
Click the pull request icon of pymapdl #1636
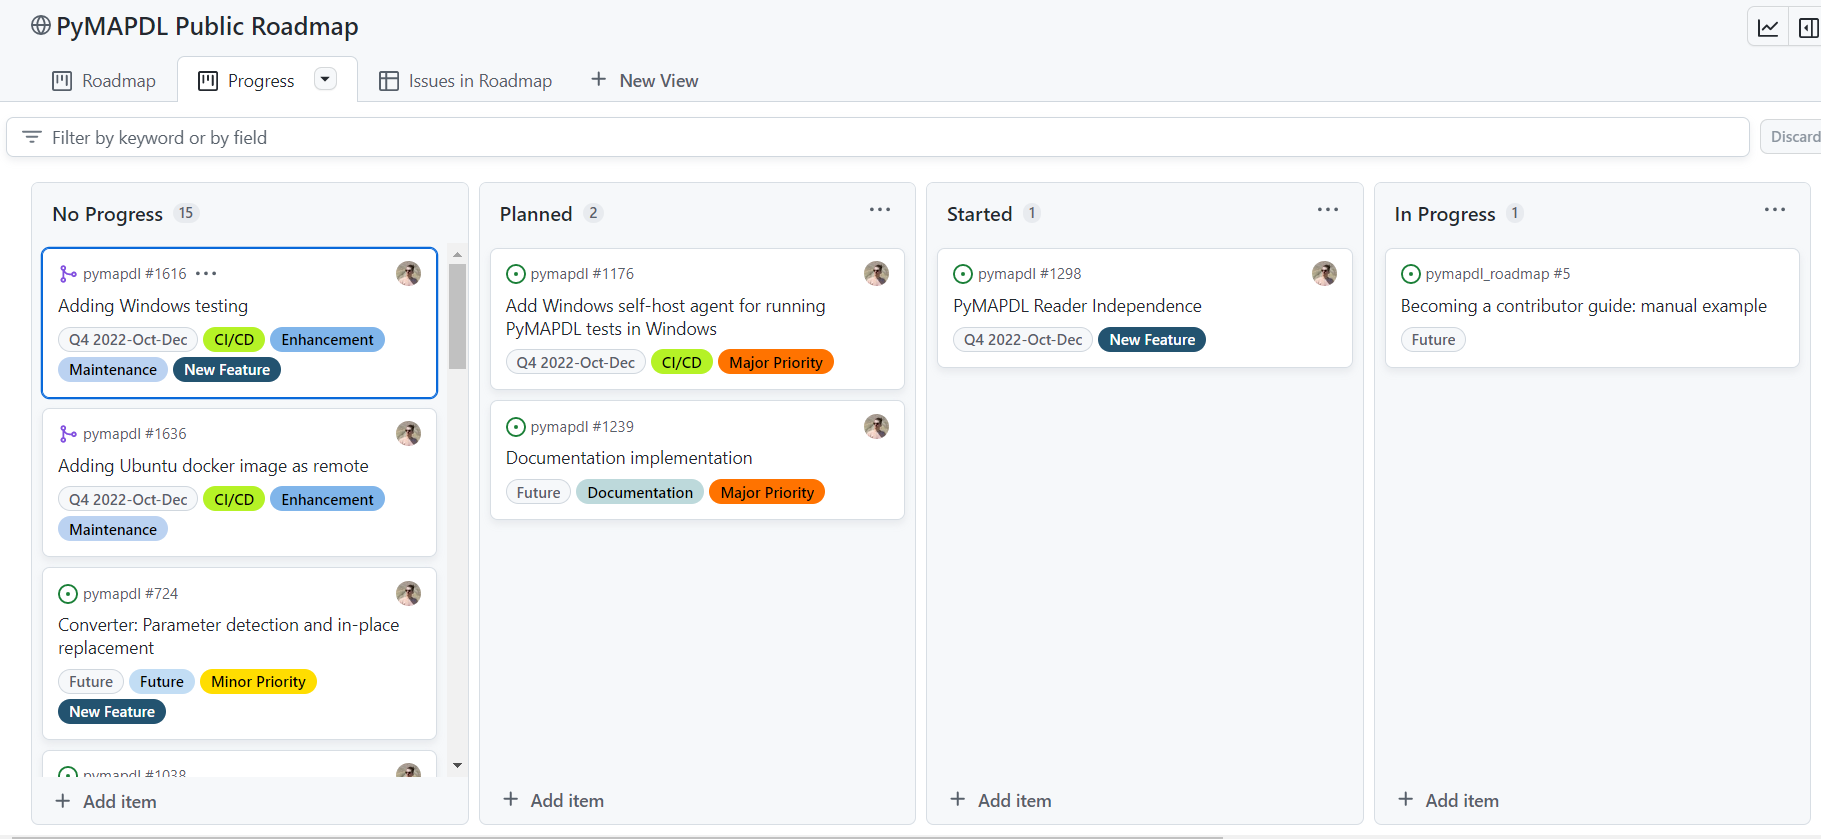(x=67, y=434)
